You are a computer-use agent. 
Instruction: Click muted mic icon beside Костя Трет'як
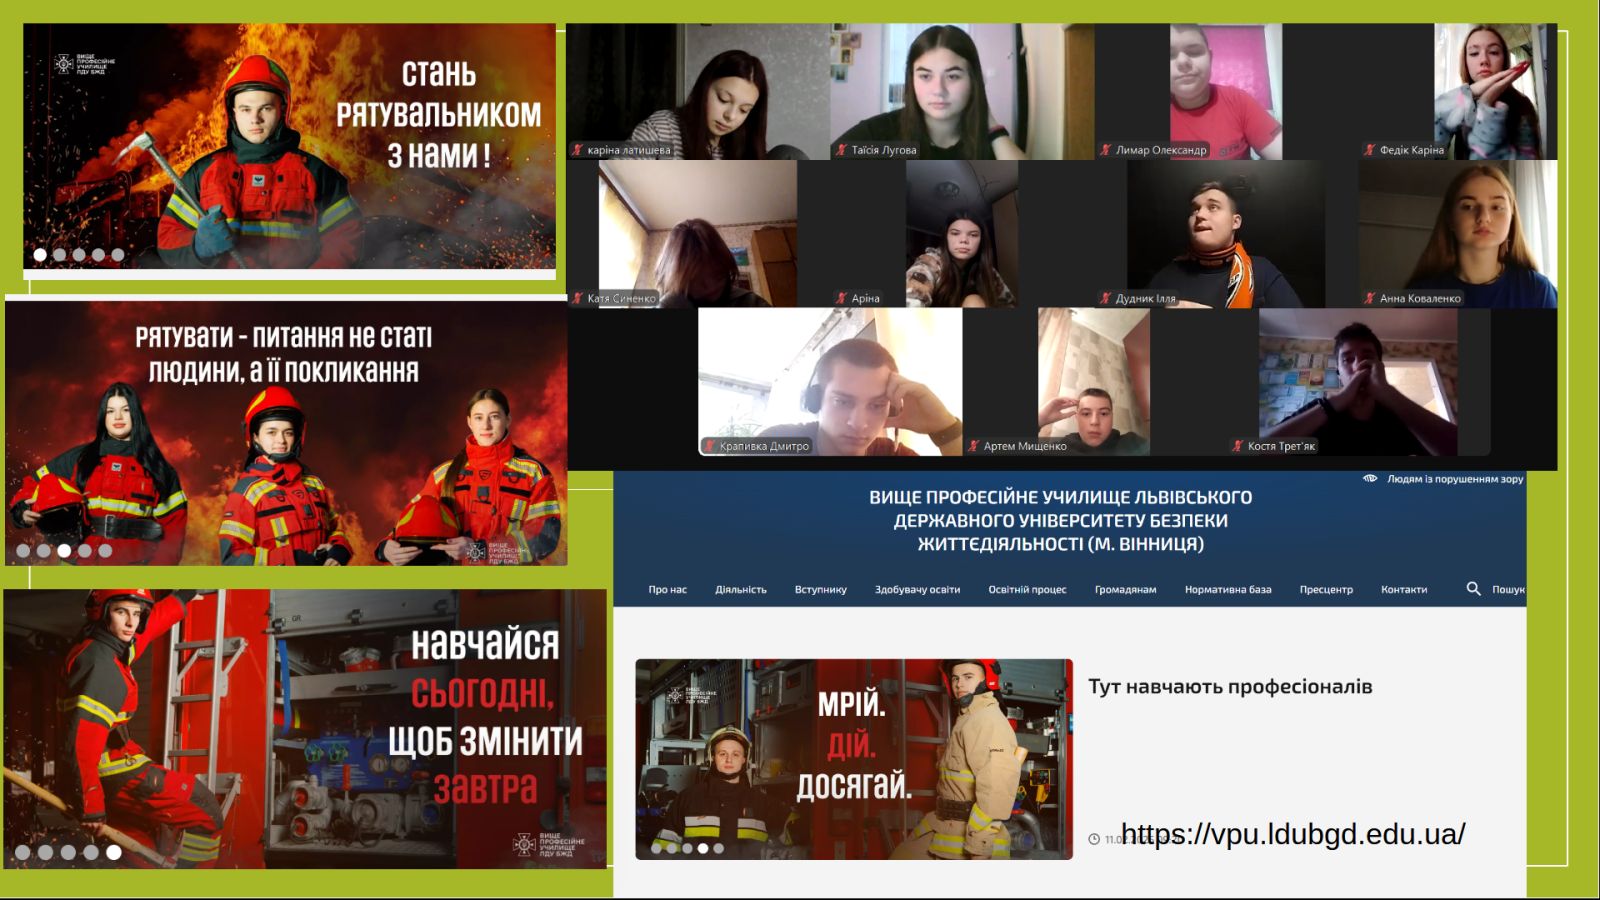coord(1238,446)
